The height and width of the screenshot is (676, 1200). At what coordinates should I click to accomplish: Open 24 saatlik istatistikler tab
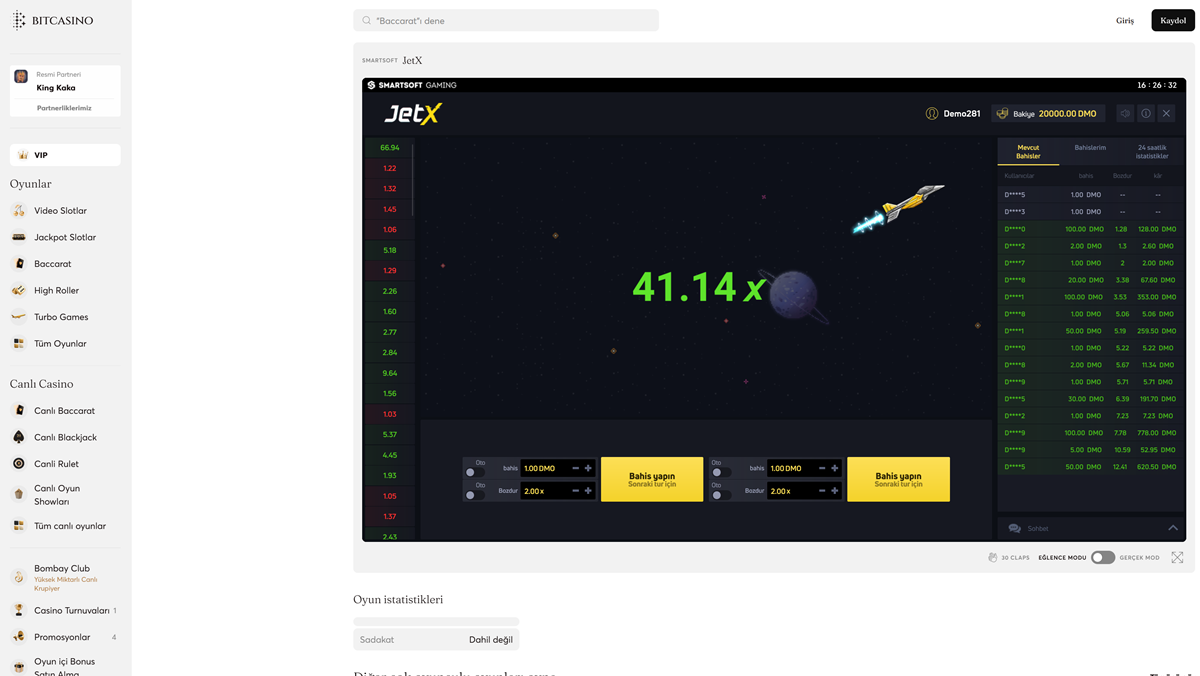pyautogui.click(x=1152, y=152)
